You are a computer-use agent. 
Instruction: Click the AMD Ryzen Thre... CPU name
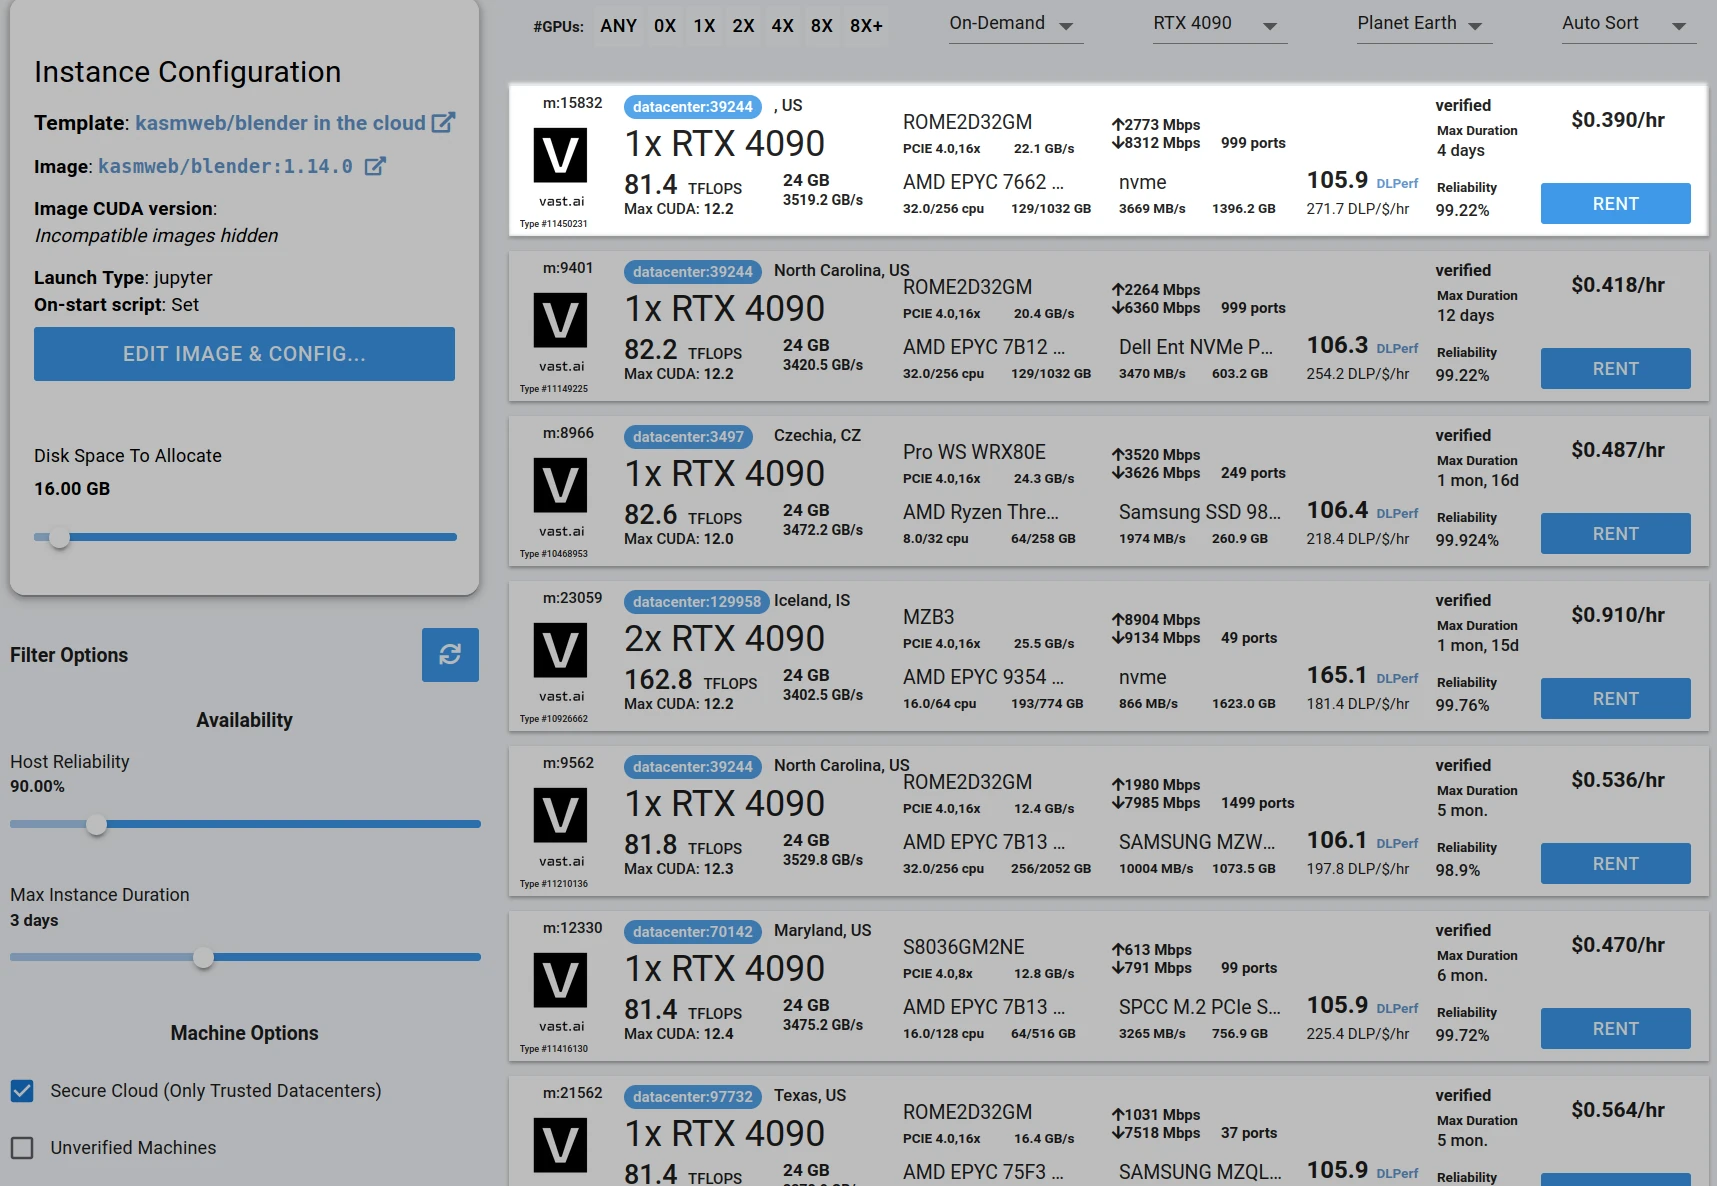pos(980,512)
